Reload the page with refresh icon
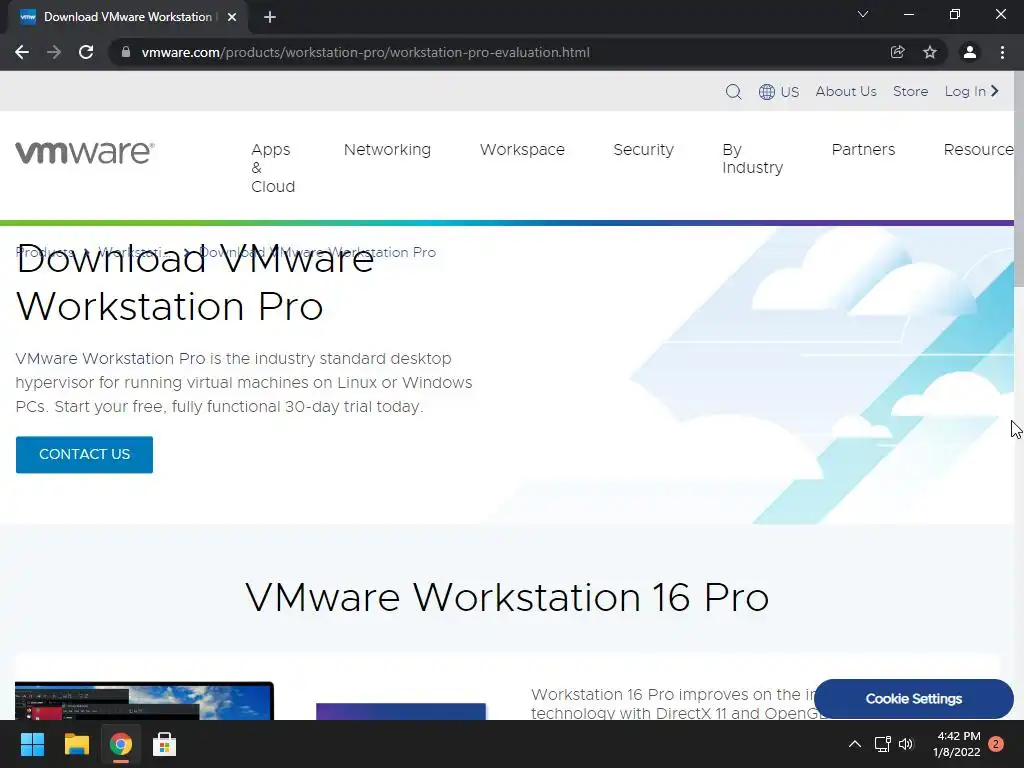The width and height of the screenshot is (1024, 768). (x=86, y=52)
